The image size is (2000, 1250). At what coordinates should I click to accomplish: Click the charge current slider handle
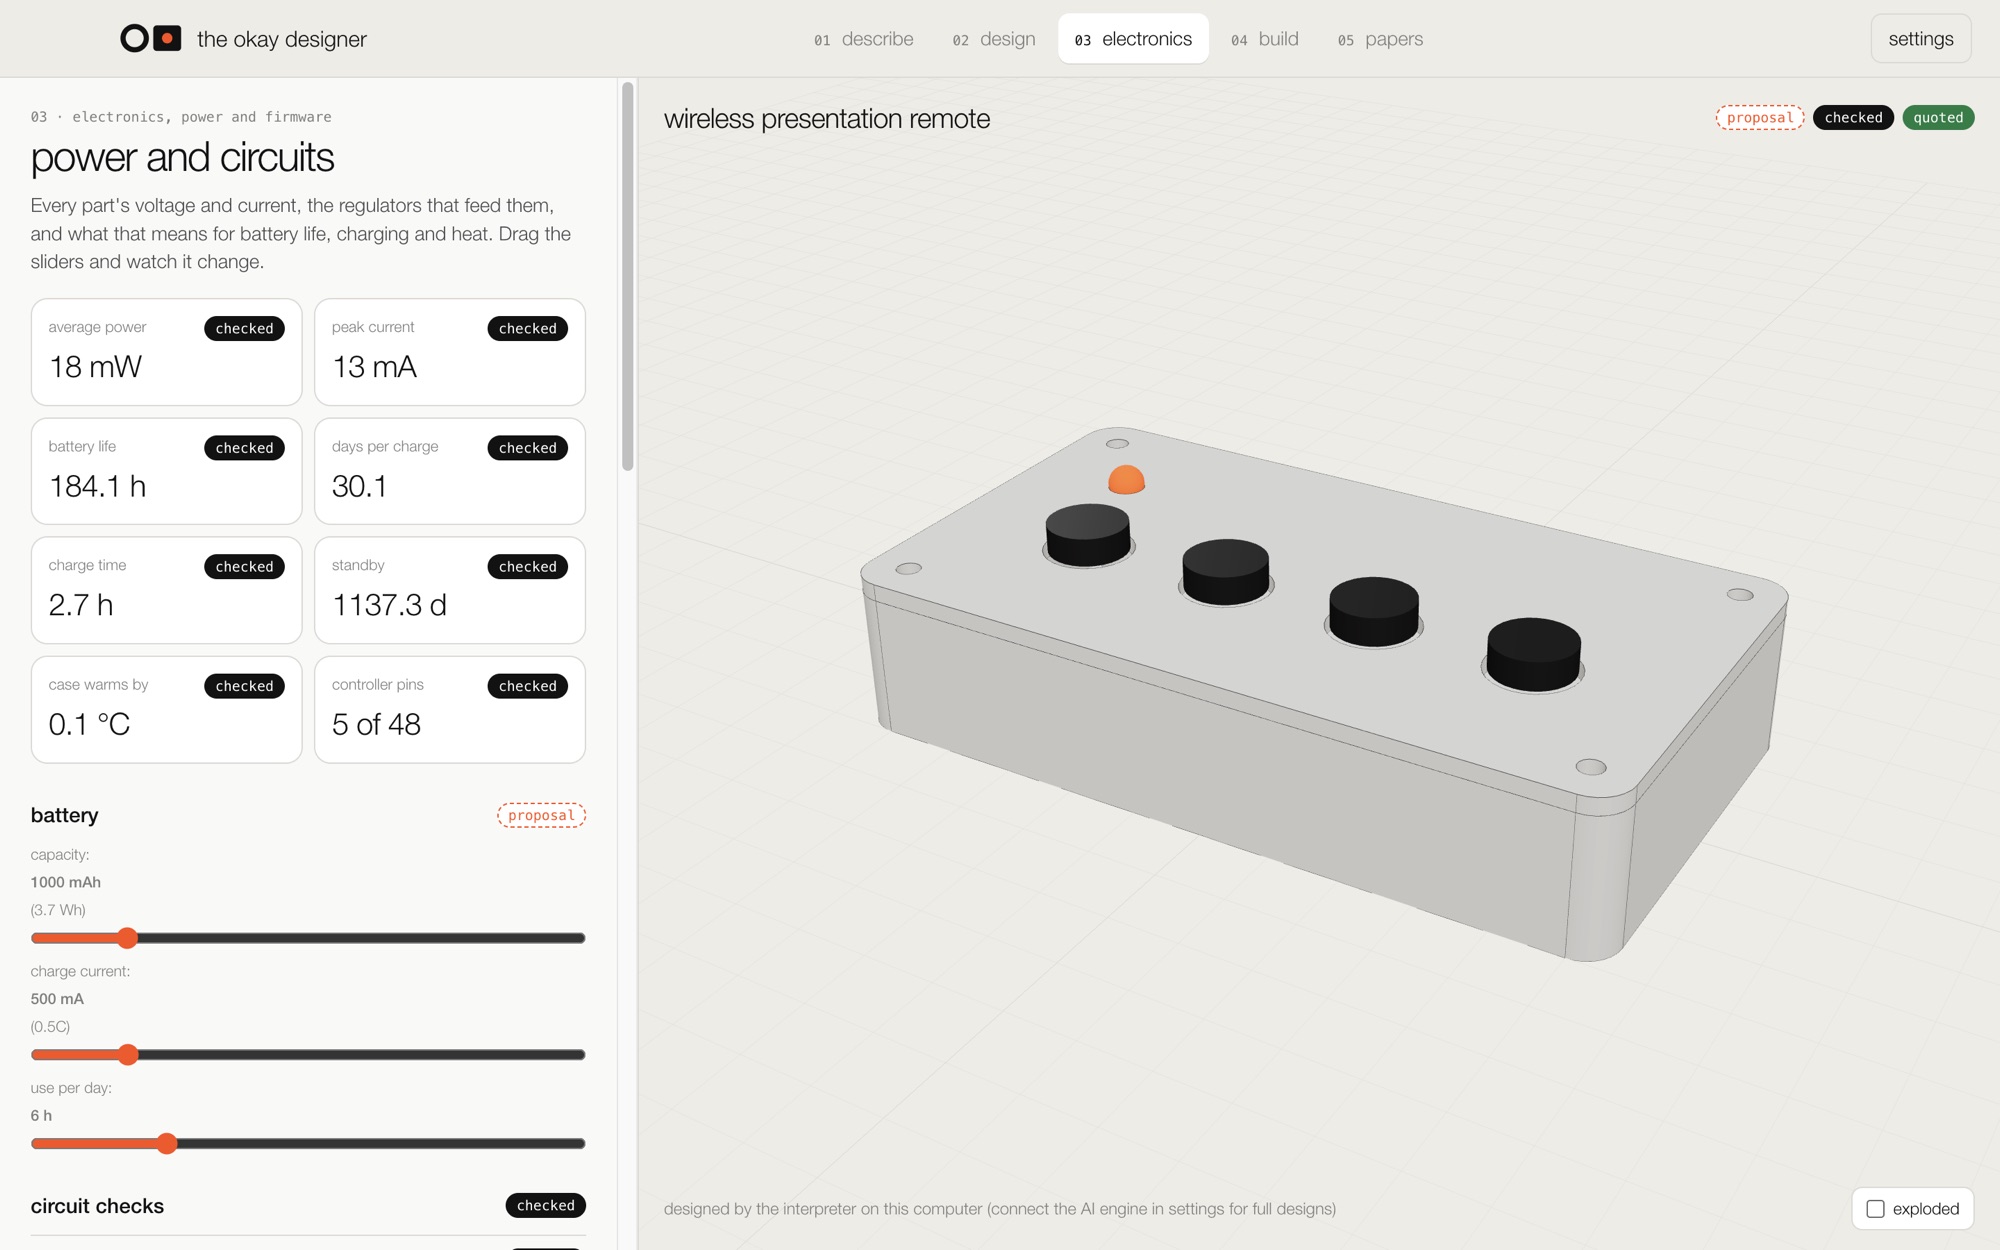coord(127,1055)
